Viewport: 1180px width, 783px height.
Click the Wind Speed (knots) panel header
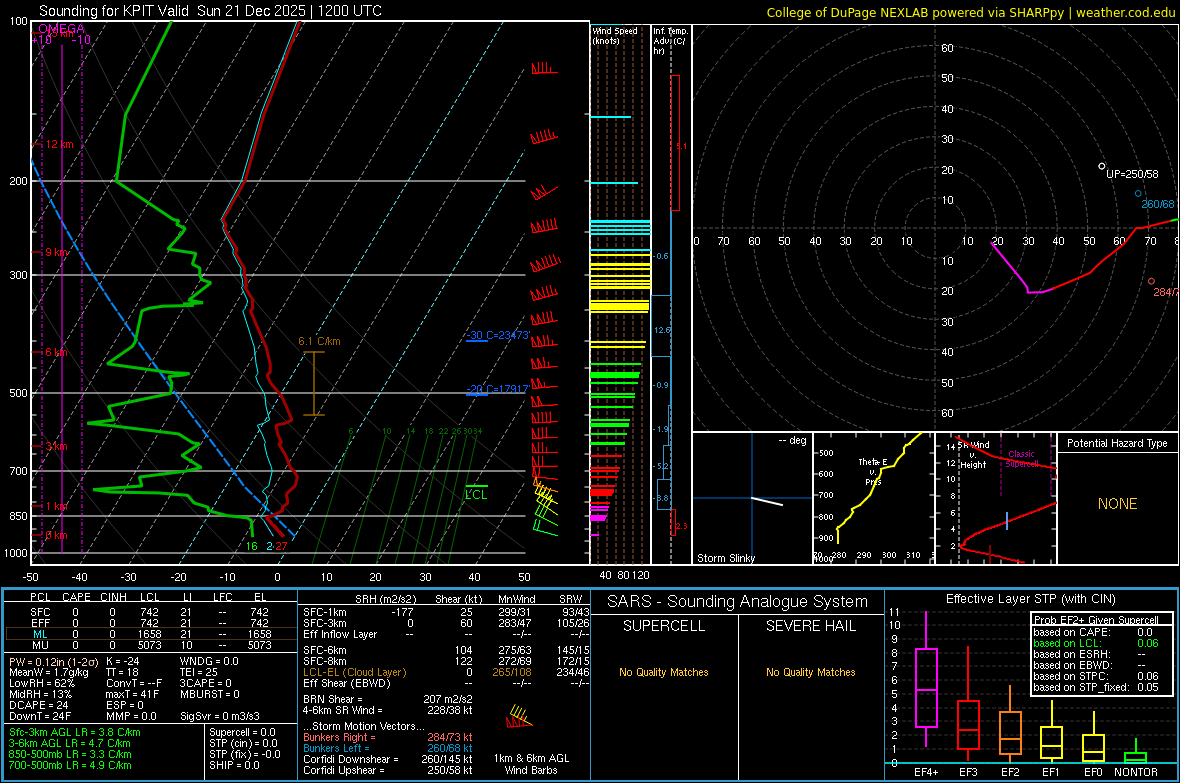pos(615,35)
